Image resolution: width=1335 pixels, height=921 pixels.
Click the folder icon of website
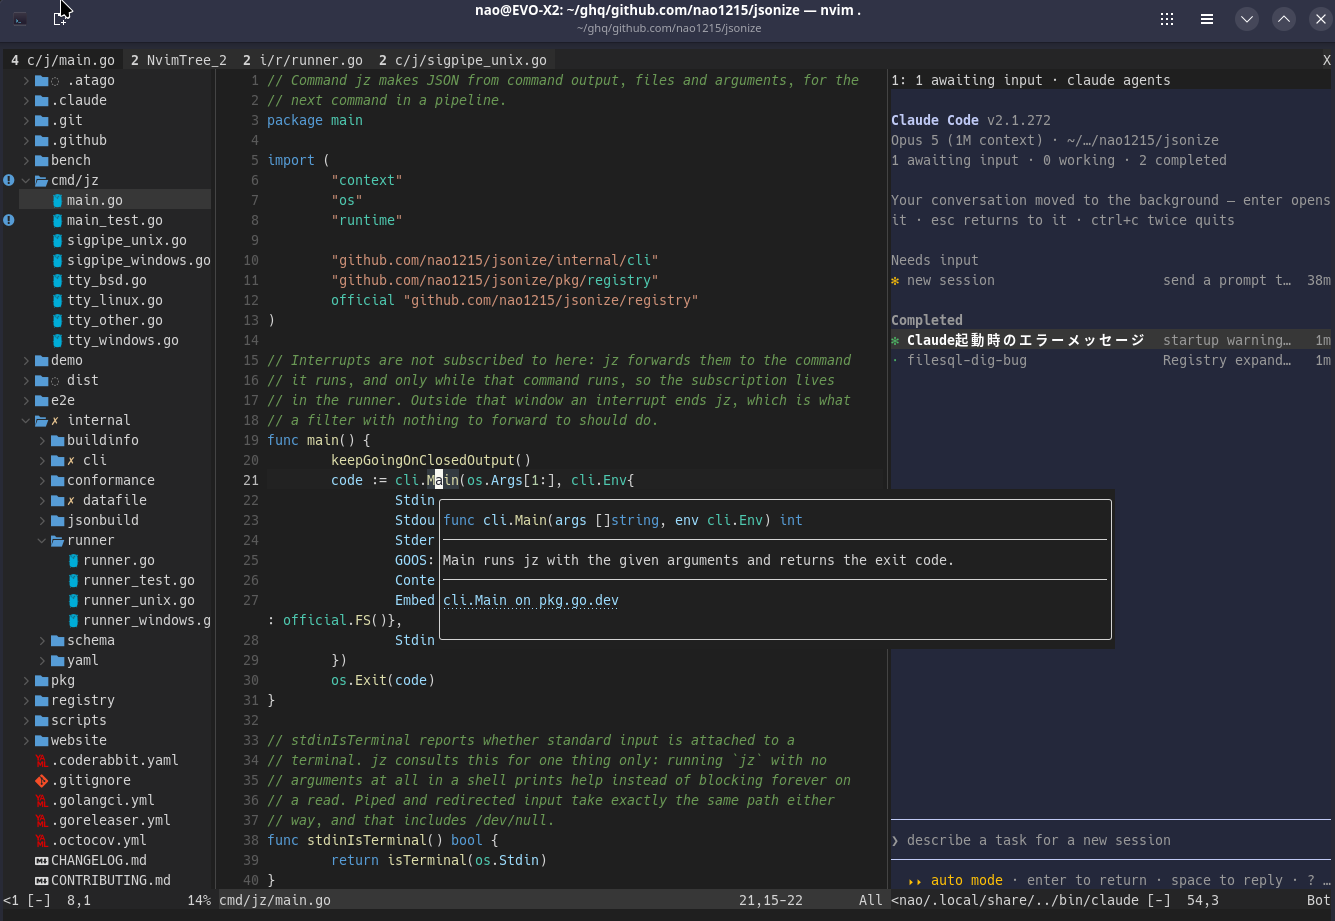click(41, 740)
